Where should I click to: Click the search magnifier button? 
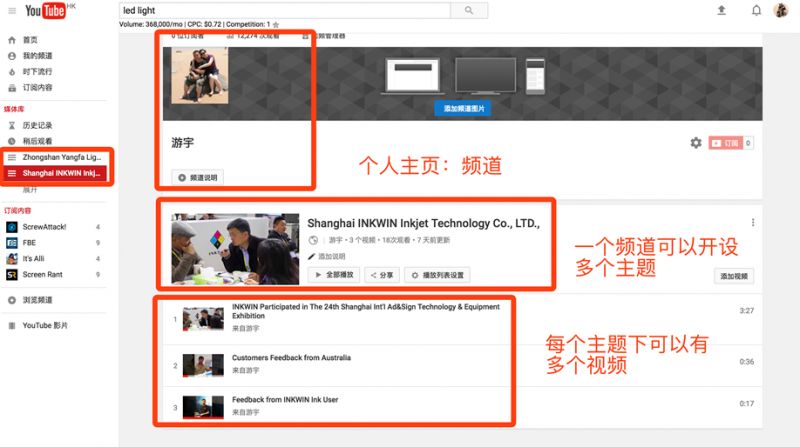[469, 10]
